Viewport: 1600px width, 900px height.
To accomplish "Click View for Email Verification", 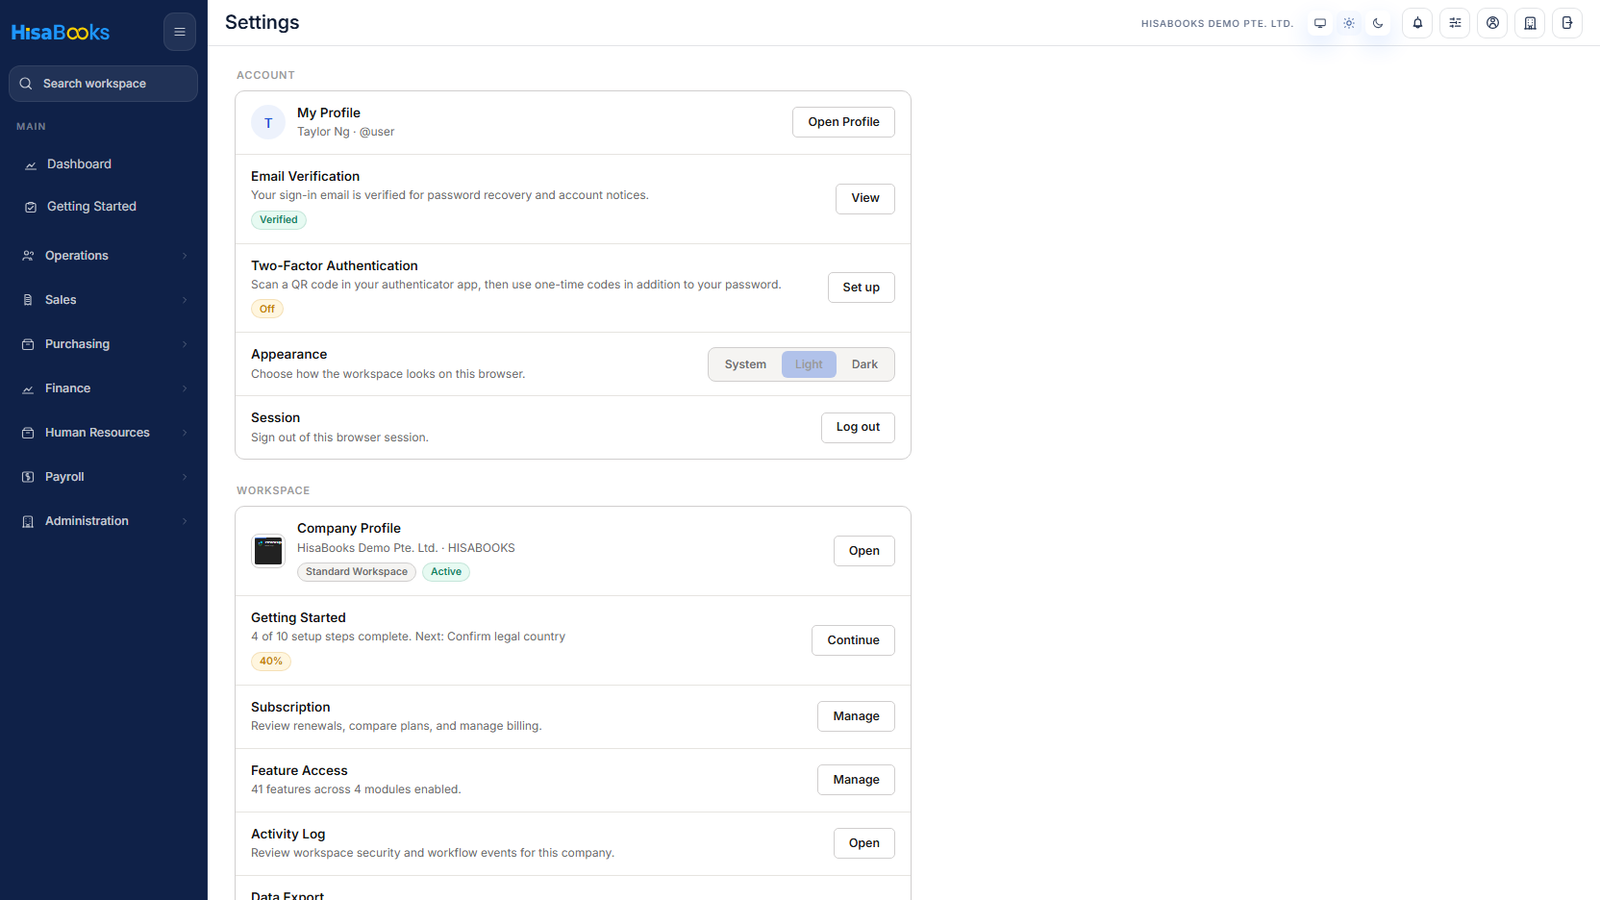I will [x=865, y=198].
